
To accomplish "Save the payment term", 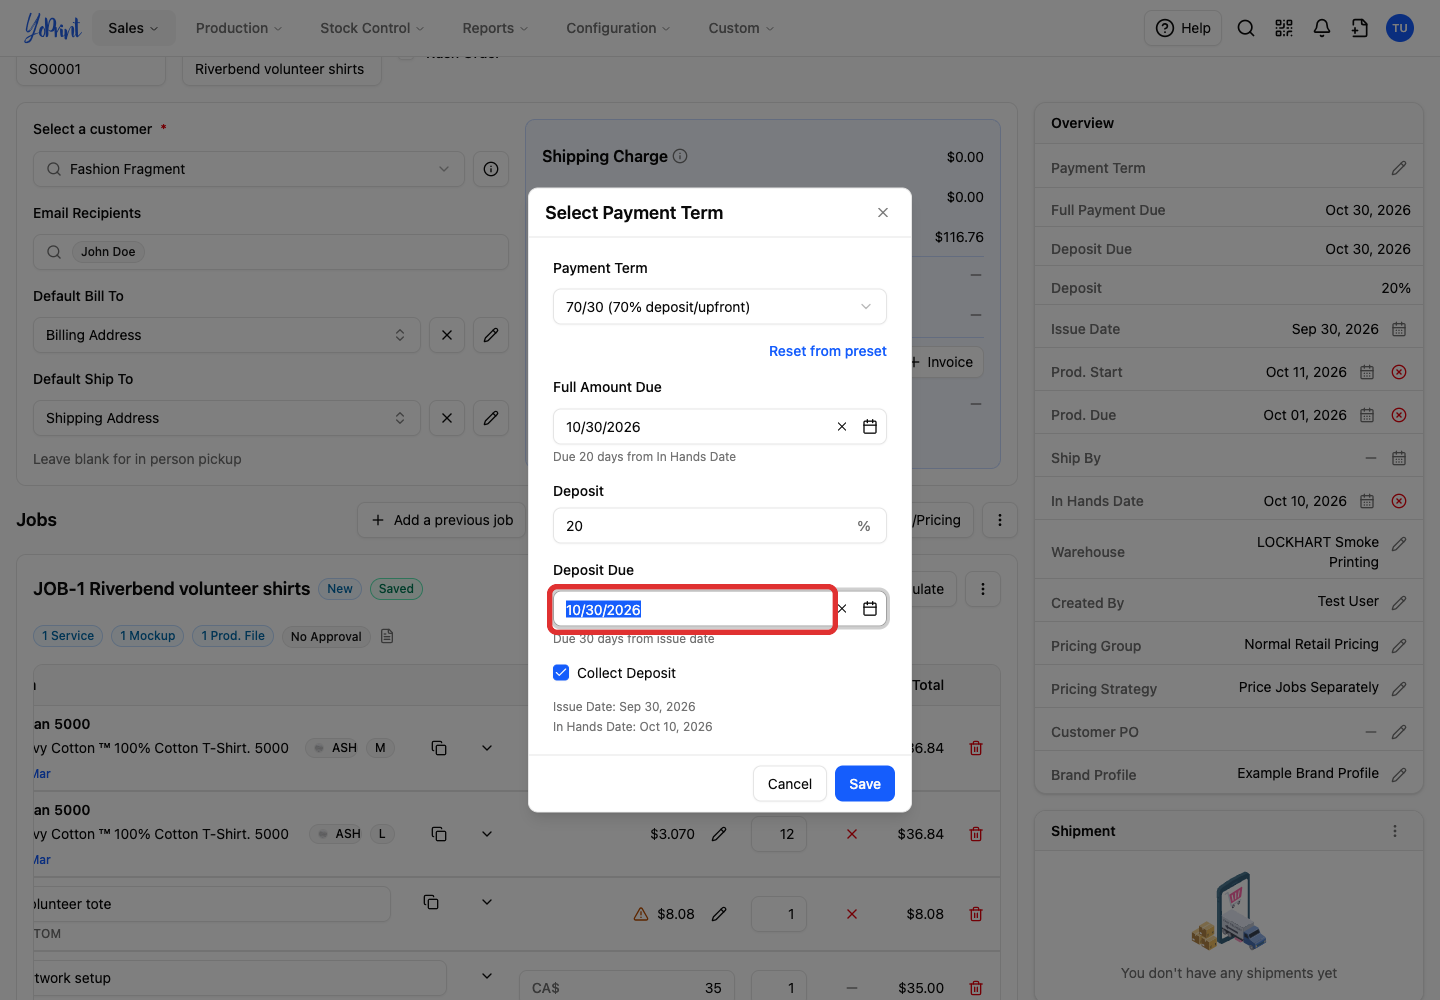I will (865, 784).
